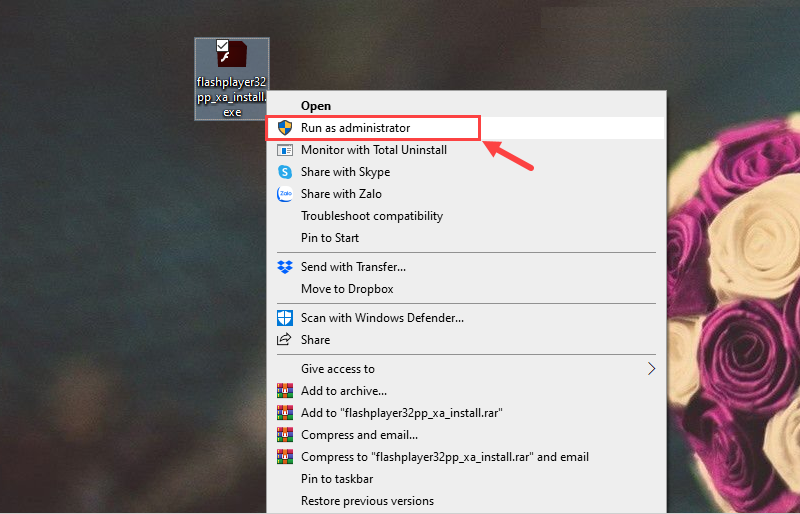The width and height of the screenshot is (800, 514).
Task: Open the Give access to entry
Action: tap(466, 369)
